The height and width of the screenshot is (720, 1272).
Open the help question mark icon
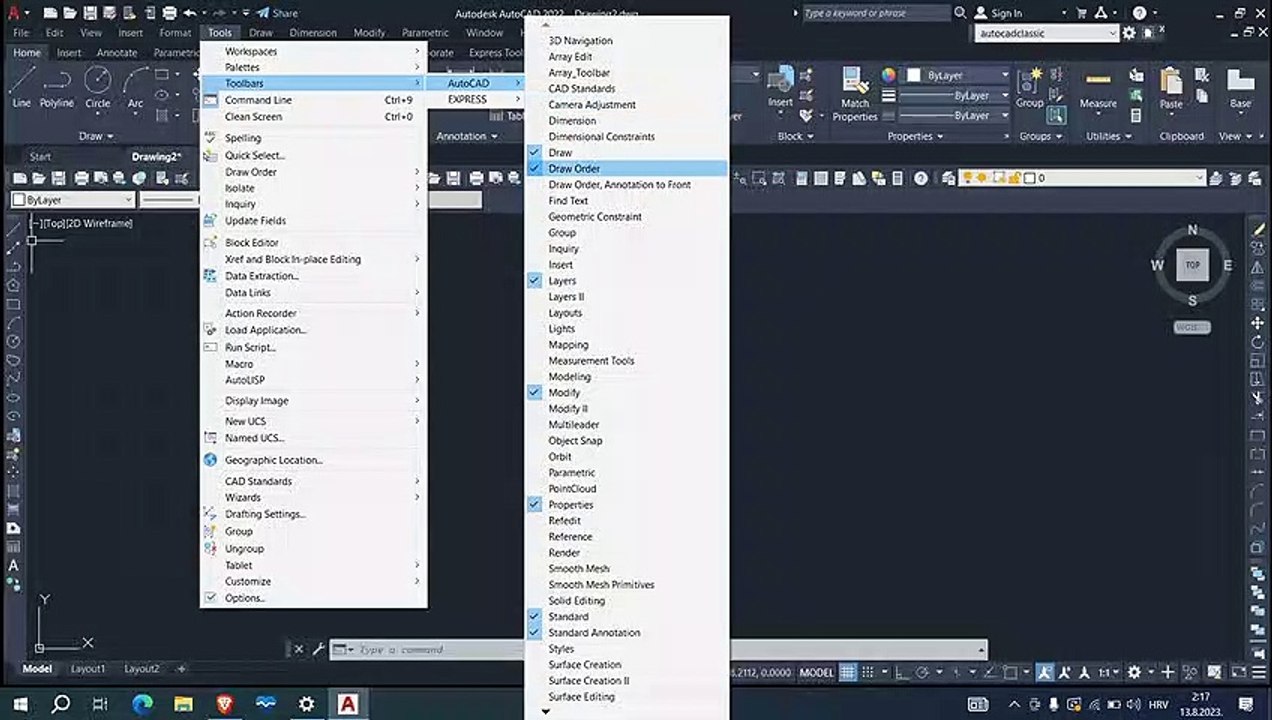[1139, 13]
